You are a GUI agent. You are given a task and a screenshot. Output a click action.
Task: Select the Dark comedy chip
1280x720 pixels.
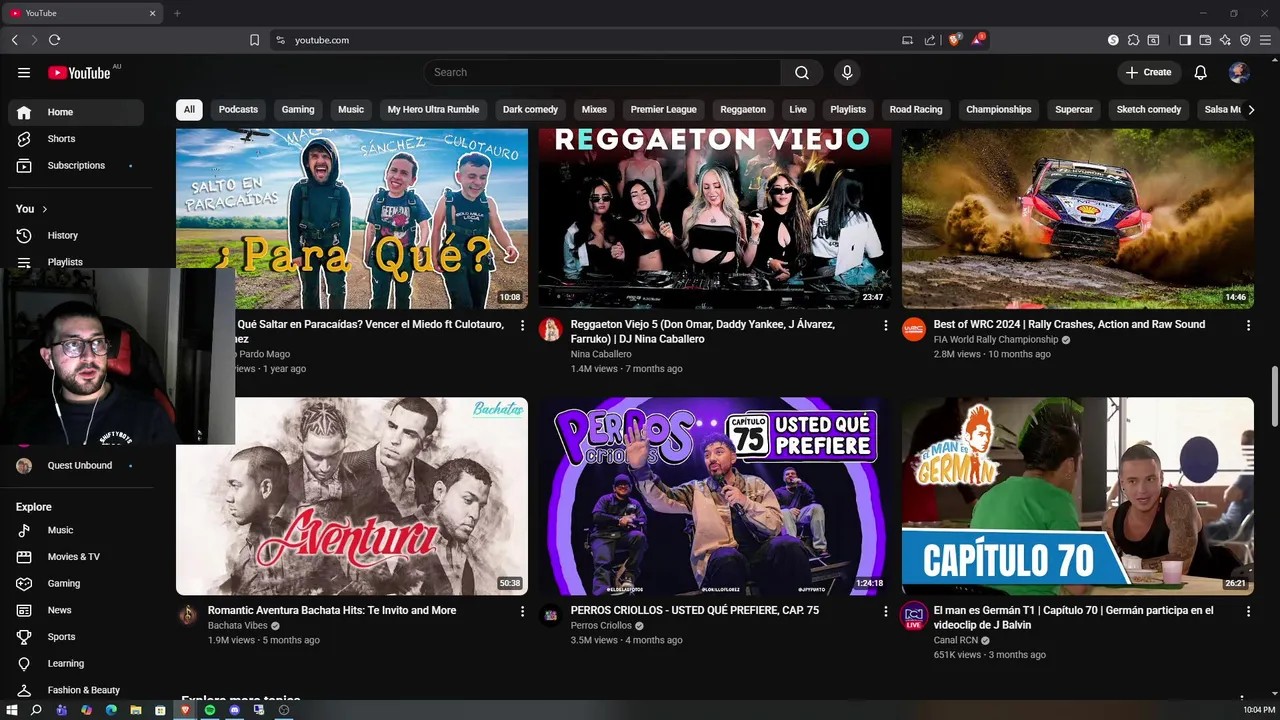point(530,110)
